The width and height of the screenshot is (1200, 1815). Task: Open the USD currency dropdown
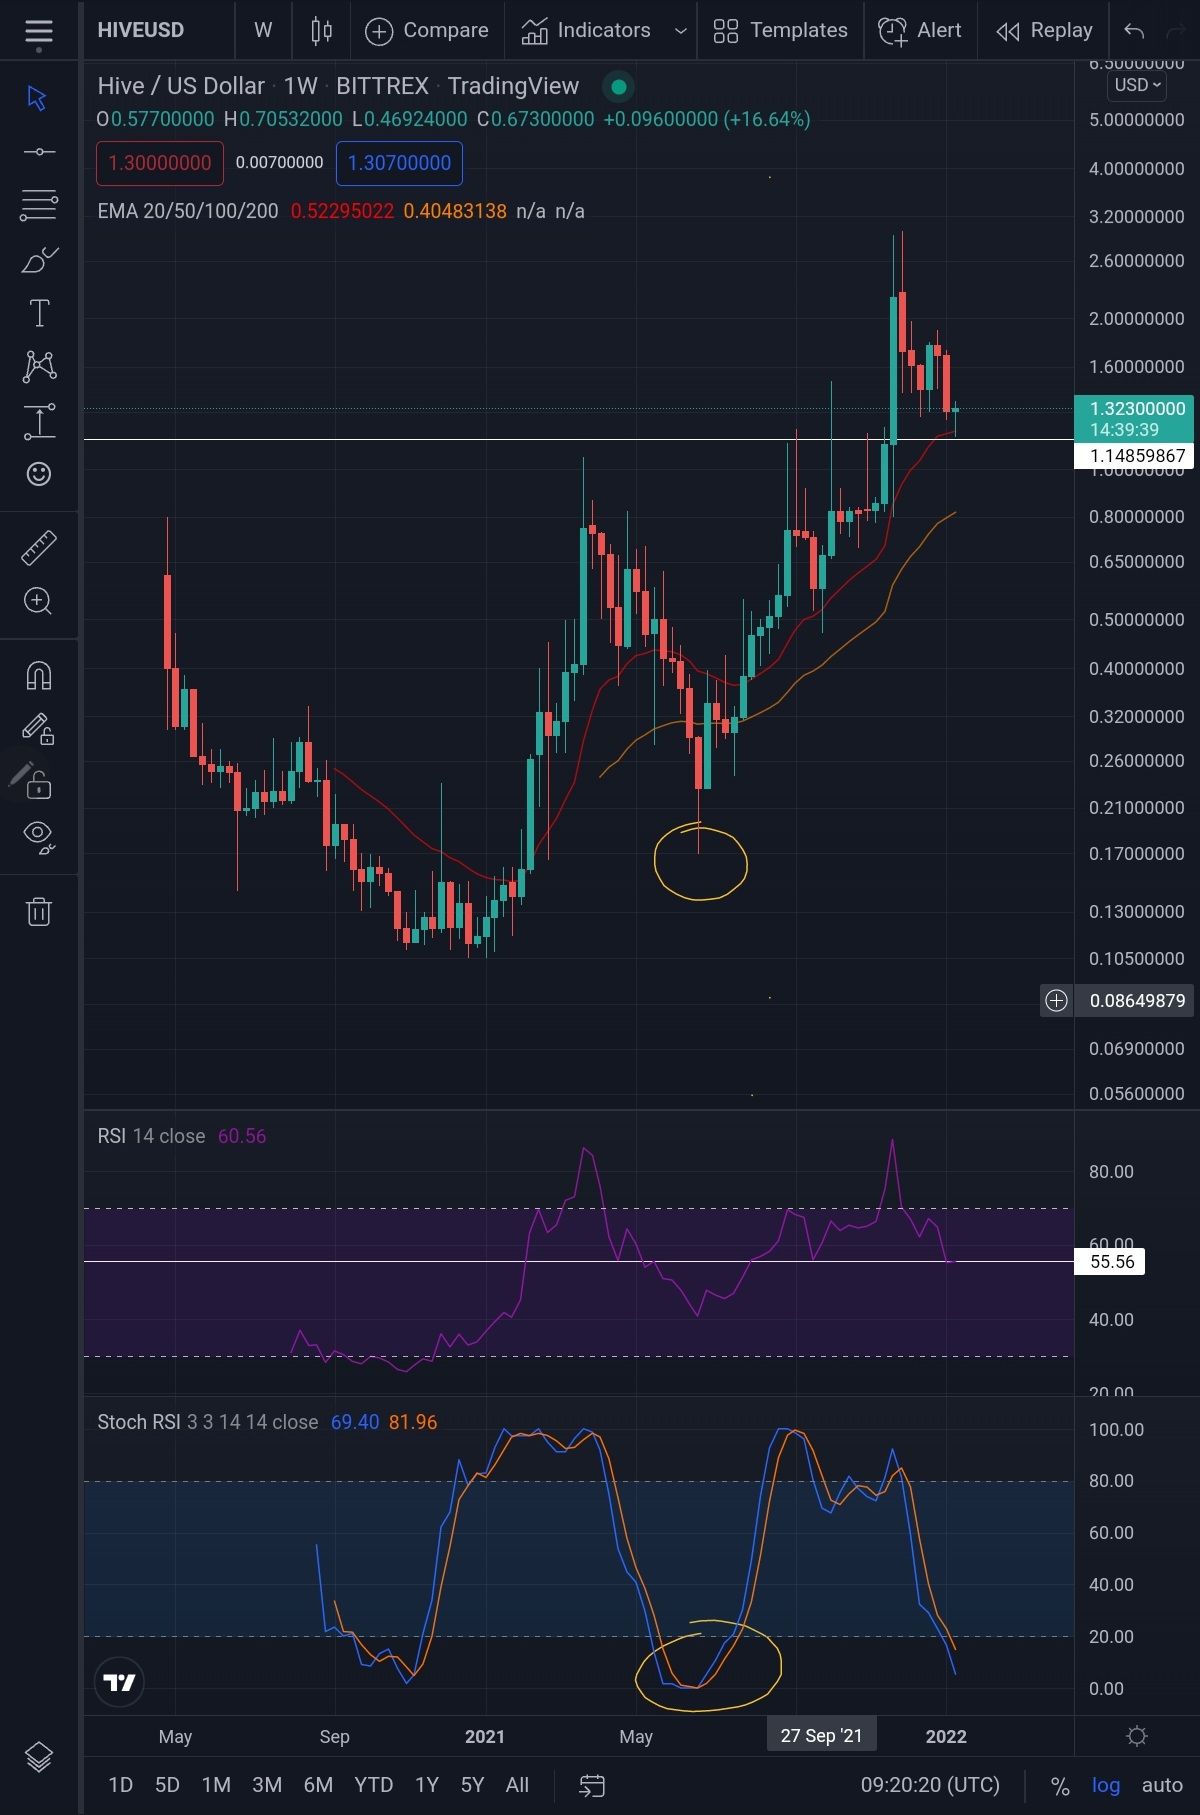coord(1138,85)
